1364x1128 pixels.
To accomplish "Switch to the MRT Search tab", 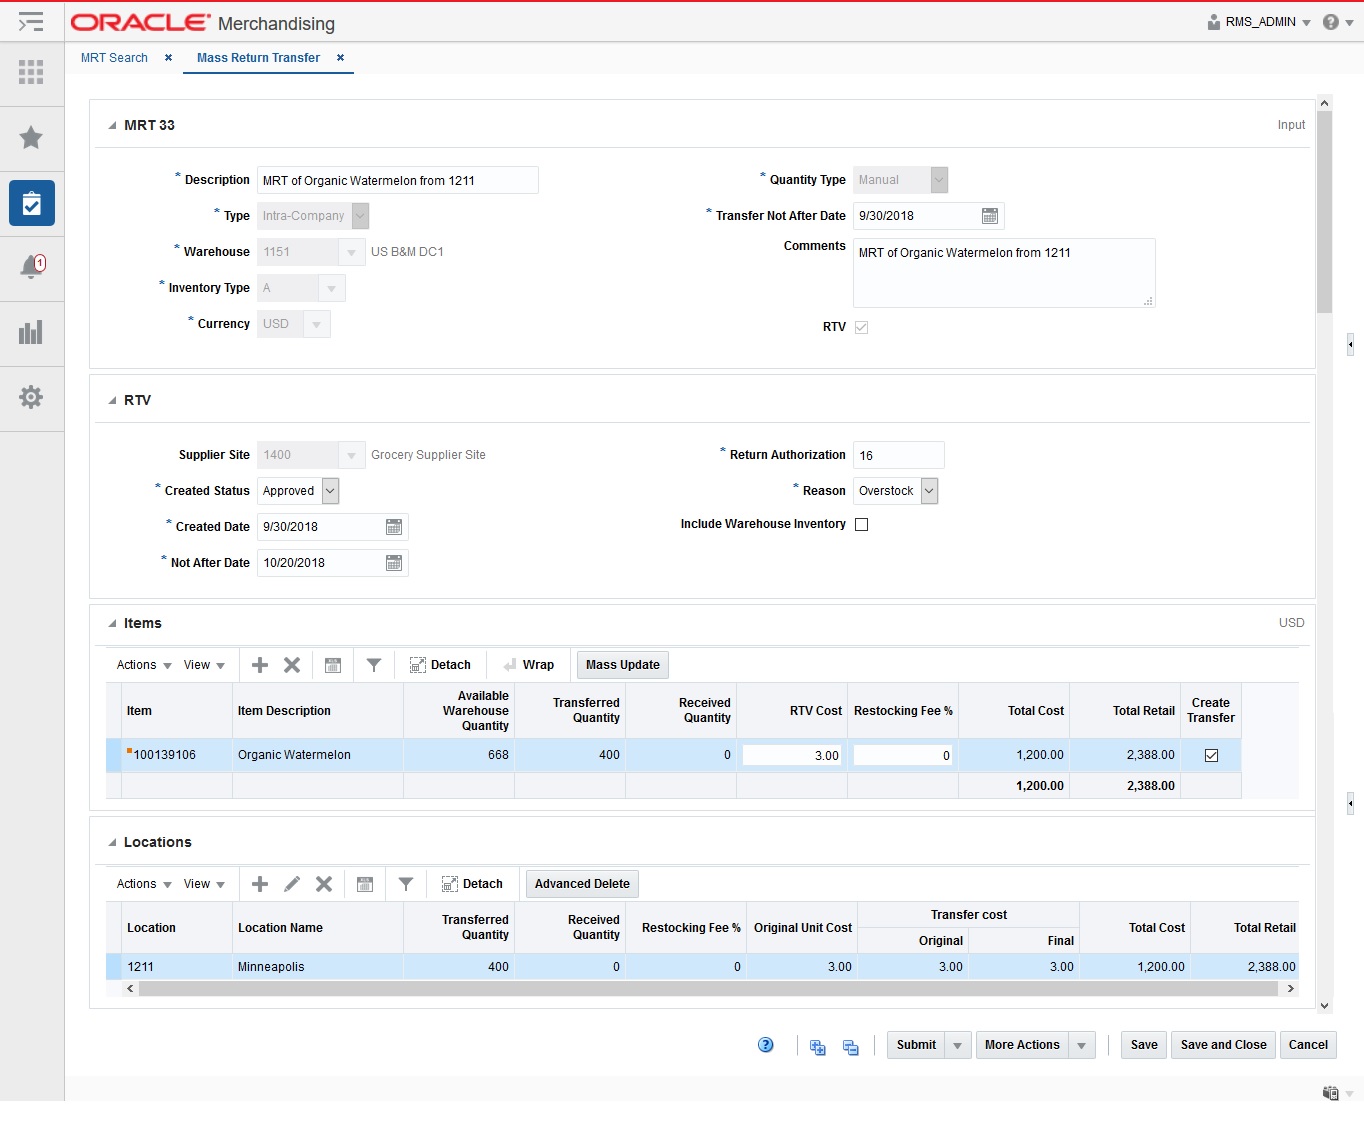I will coord(114,57).
